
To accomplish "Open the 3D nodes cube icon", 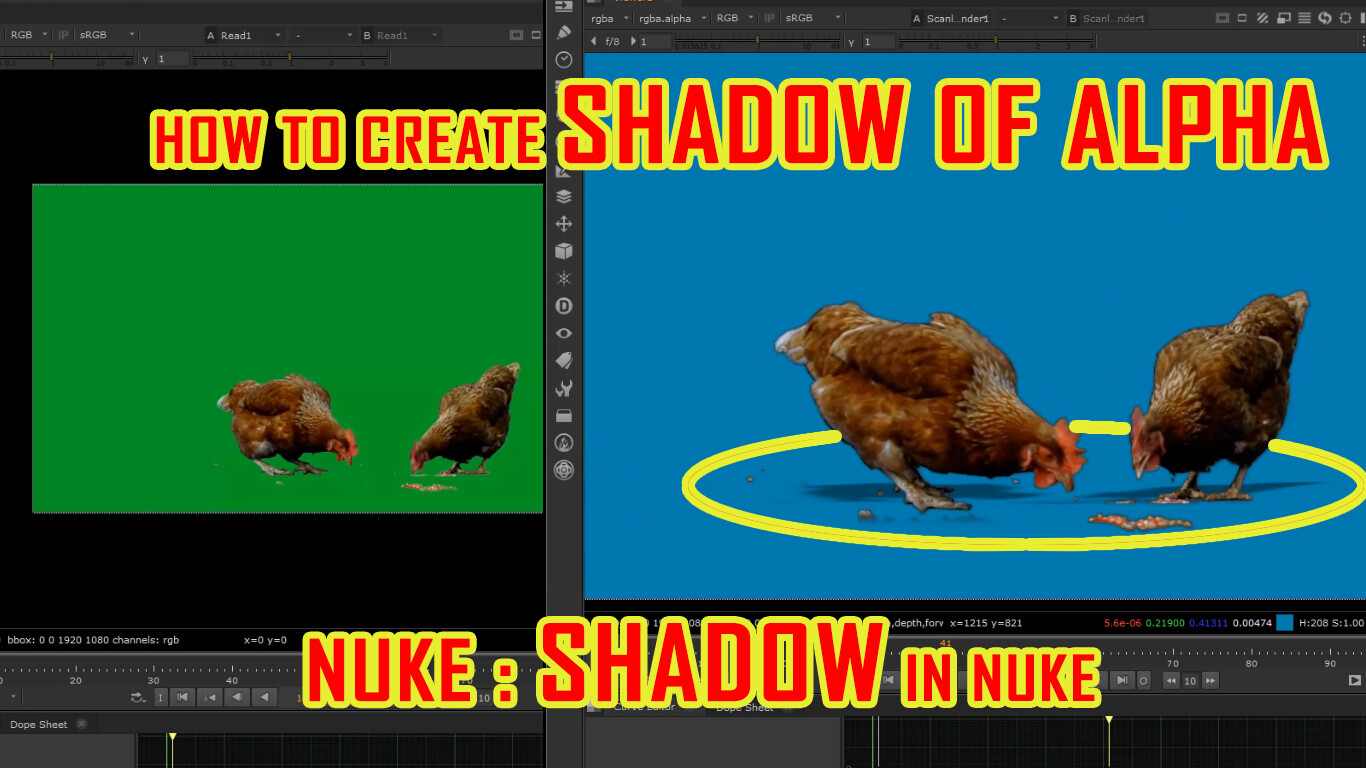I will click(x=564, y=251).
